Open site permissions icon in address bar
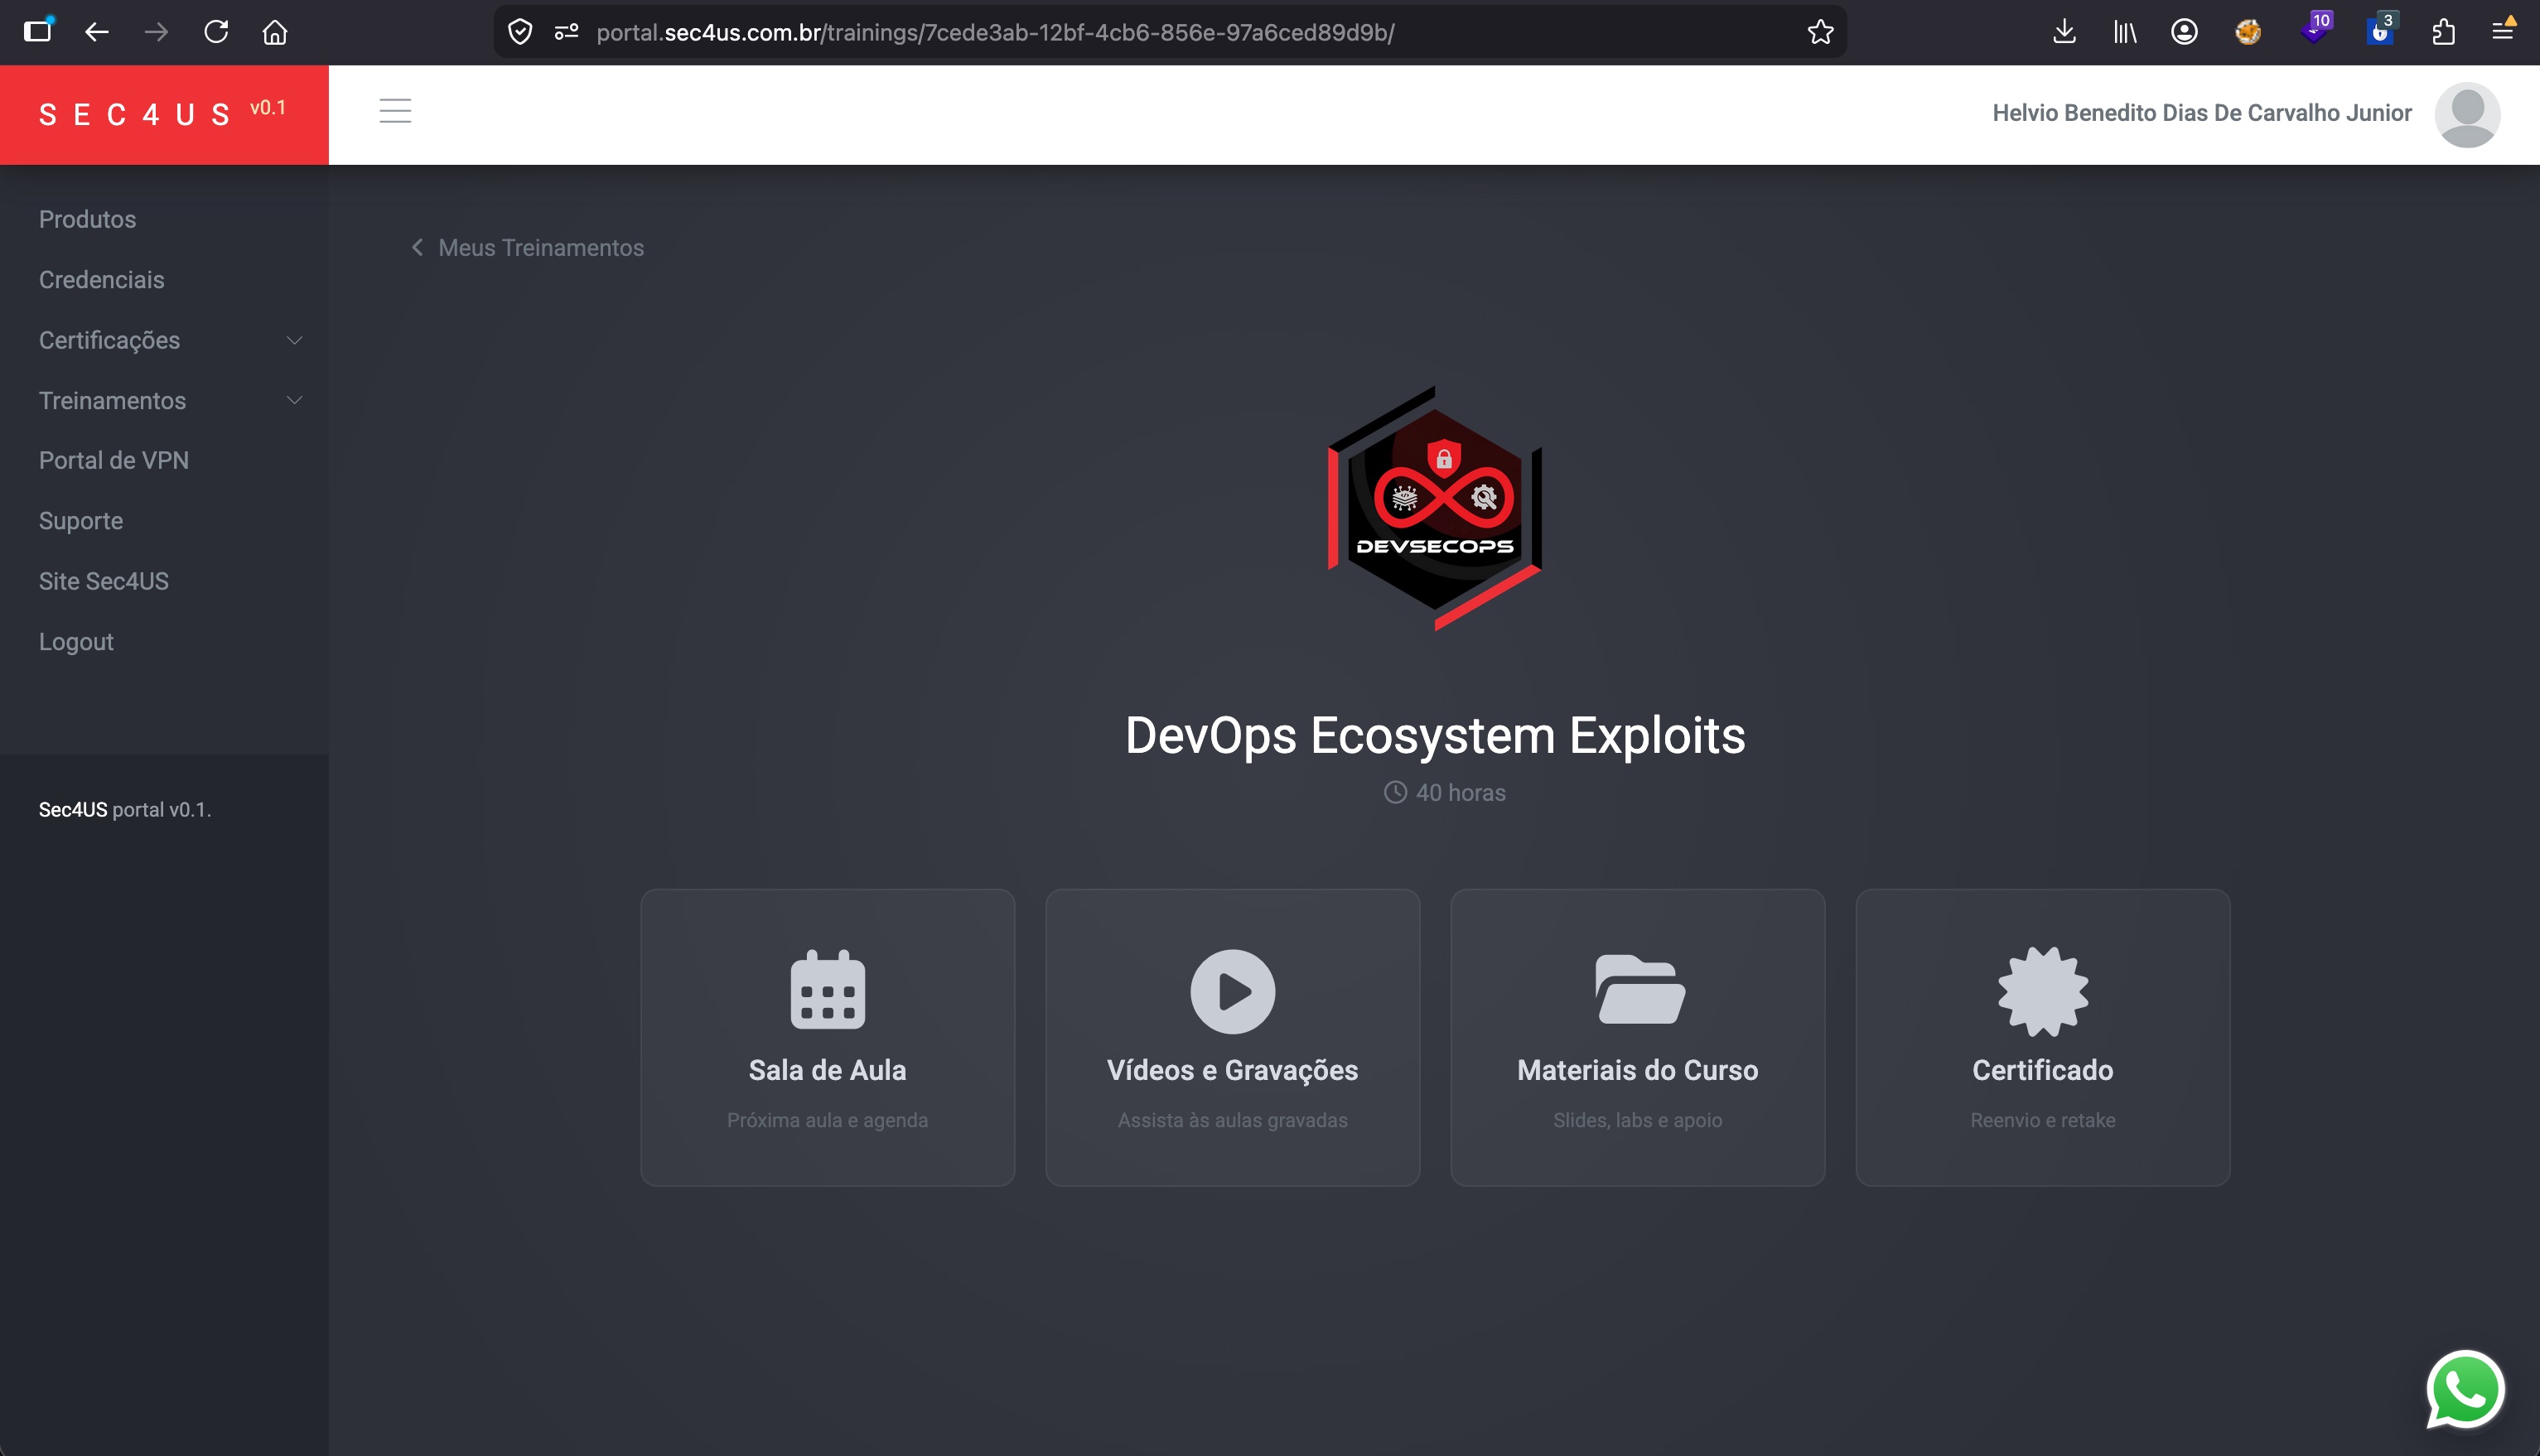This screenshot has width=2540, height=1456. click(567, 32)
